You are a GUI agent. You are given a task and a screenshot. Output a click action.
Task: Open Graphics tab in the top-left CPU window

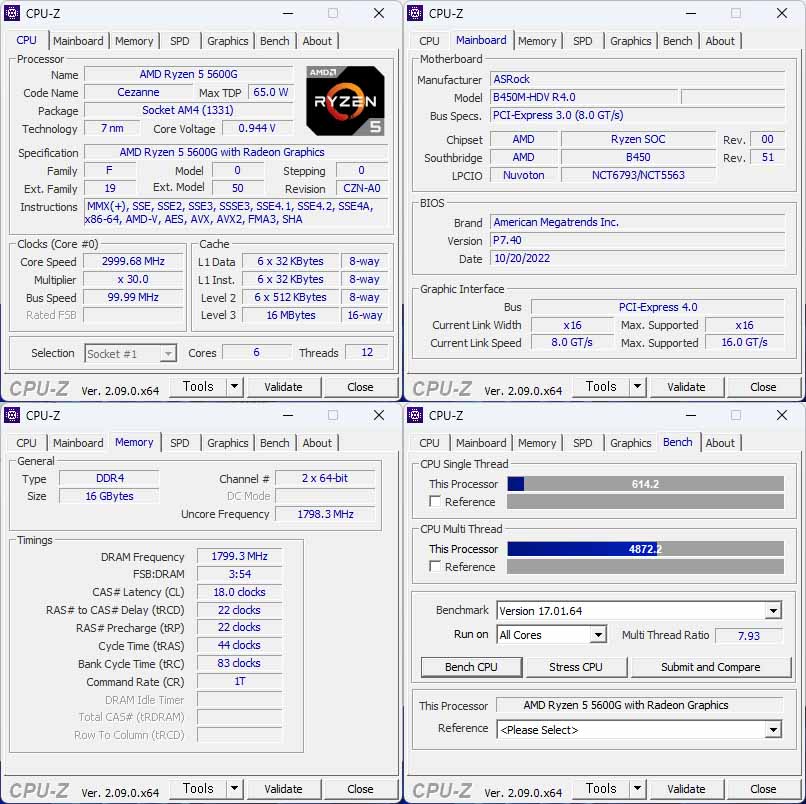(227, 41)
